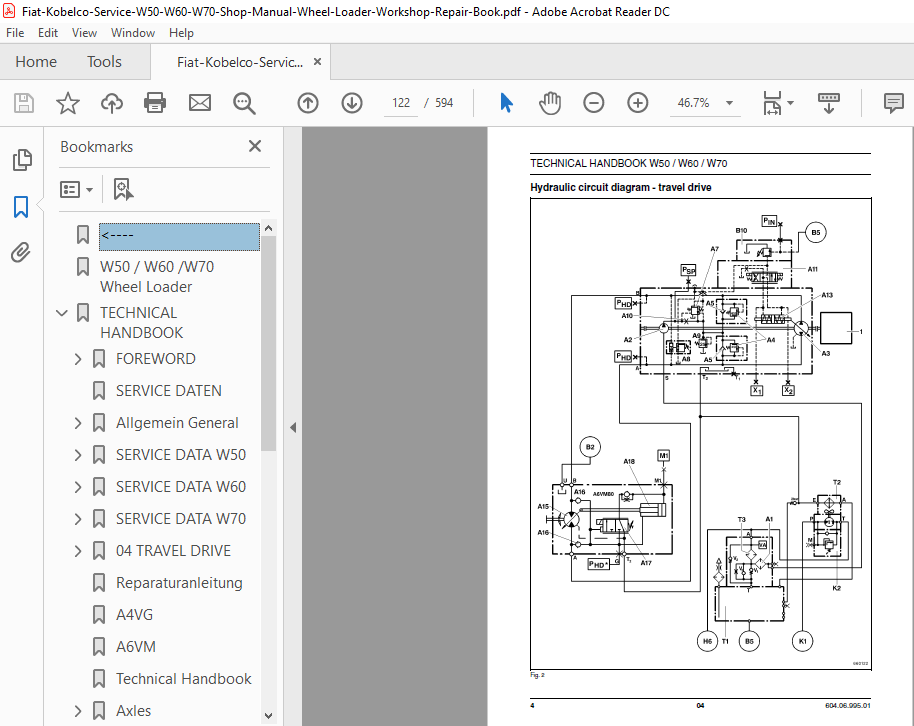Show Page Thumbnails panel
The width and height of the screenshot is (914, 726).
(22, 160)
